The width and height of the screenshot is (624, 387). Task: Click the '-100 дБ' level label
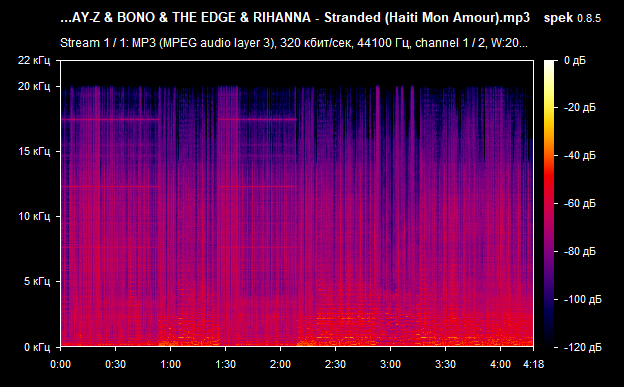tap(583, 299)
